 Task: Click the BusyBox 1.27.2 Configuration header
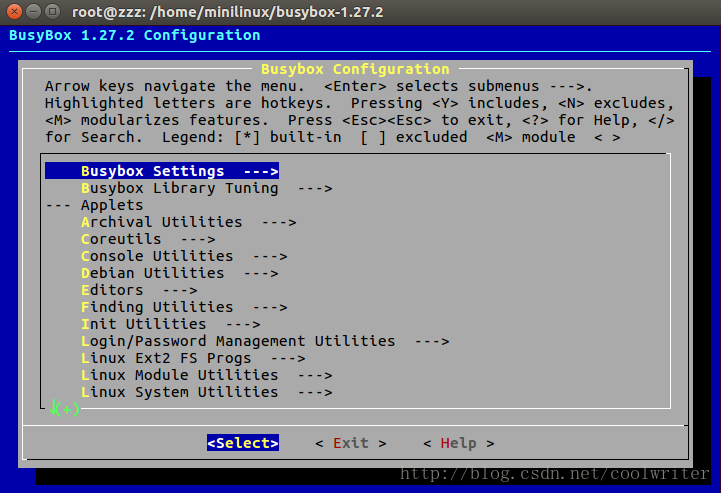(135, 35)
